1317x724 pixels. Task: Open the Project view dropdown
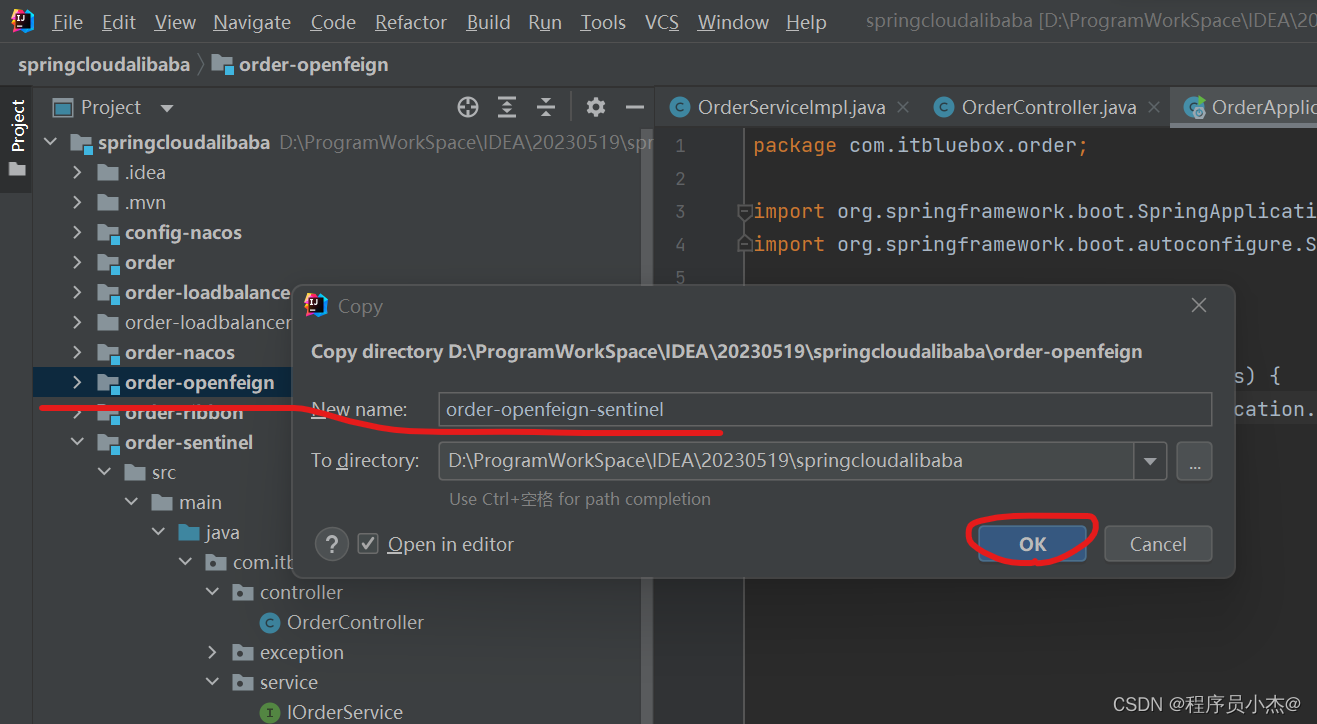click(167, 108)
